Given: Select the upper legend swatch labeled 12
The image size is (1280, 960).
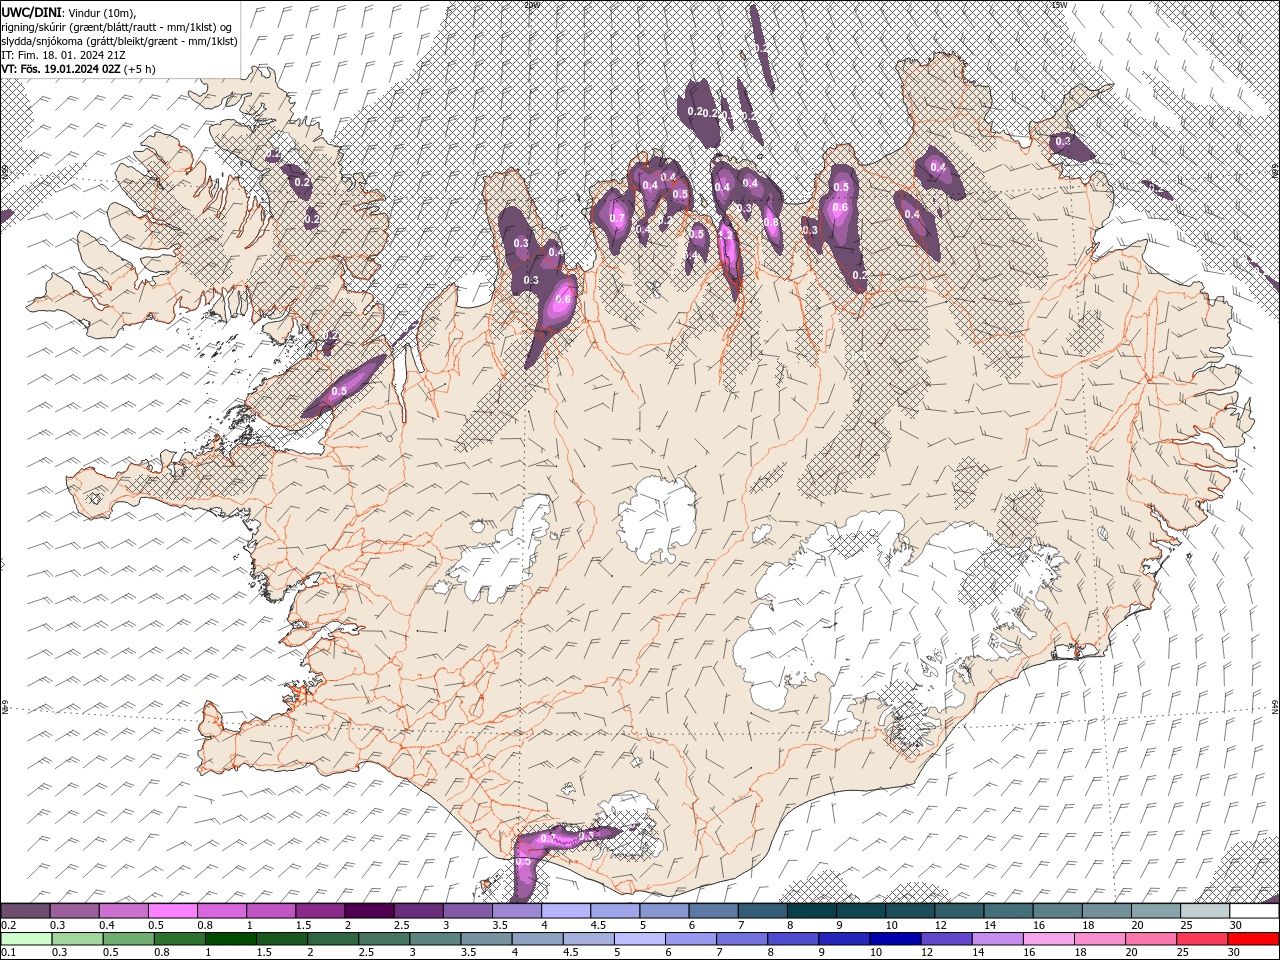Looking at the screenshot, I should coord(959,911).
